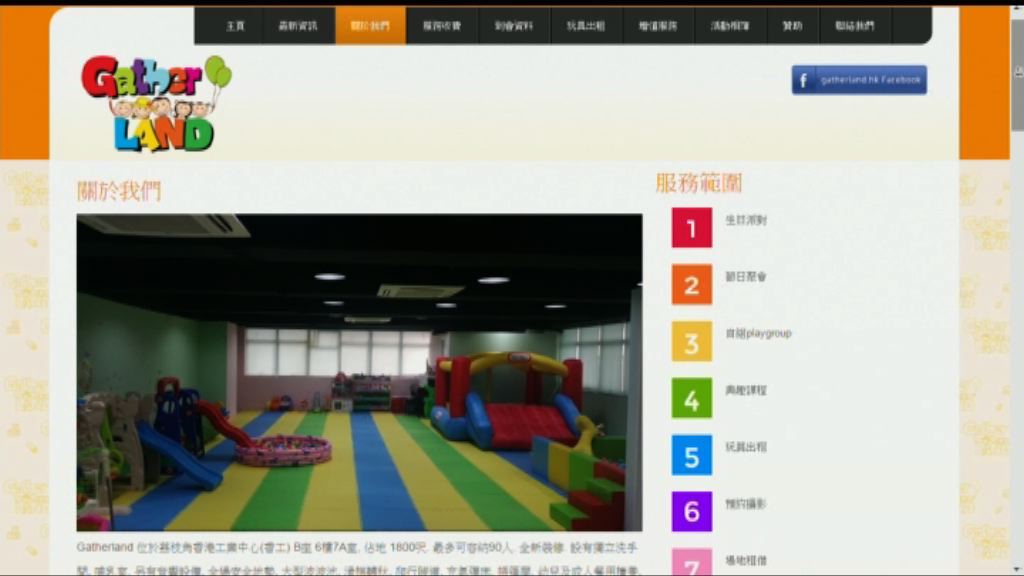
Task: Select the highlighted 關於我們 navigation tab
Action: pyautogui.click(x=370, y=26)
